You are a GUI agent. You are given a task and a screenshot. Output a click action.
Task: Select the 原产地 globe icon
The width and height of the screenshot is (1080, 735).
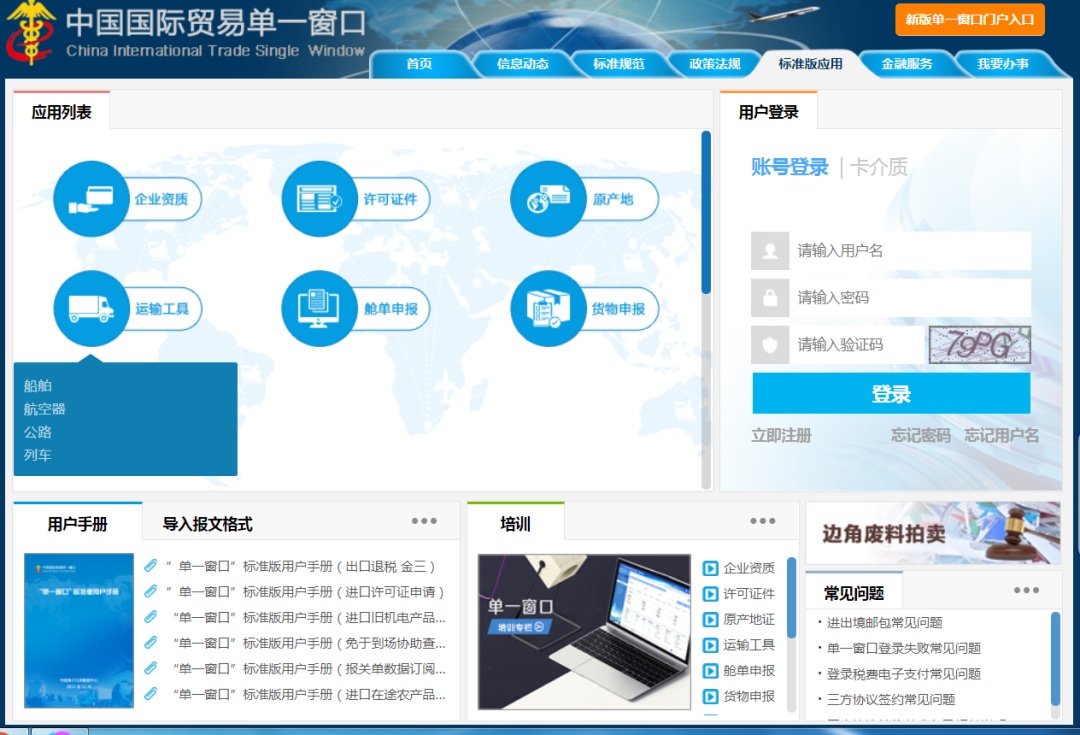pyautogui.click(x=548, y=199)
